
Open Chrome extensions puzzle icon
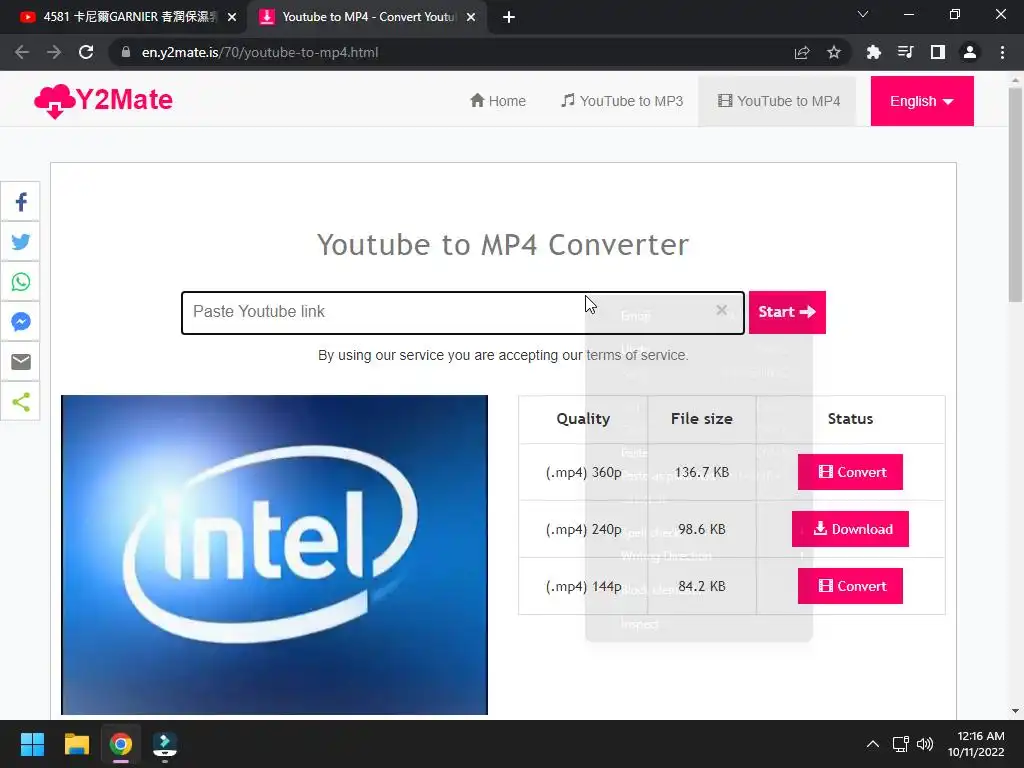tap(873, 52)
